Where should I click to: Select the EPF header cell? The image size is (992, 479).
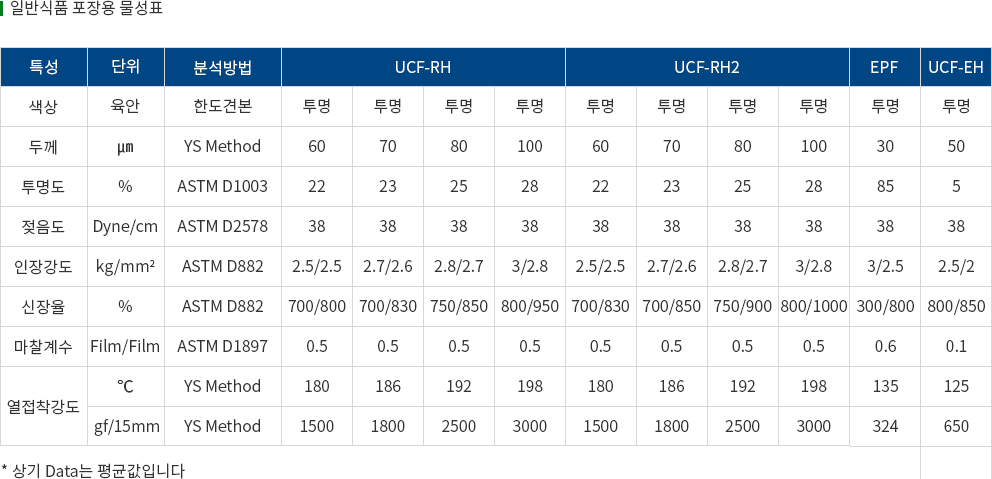tap(884, 67)
